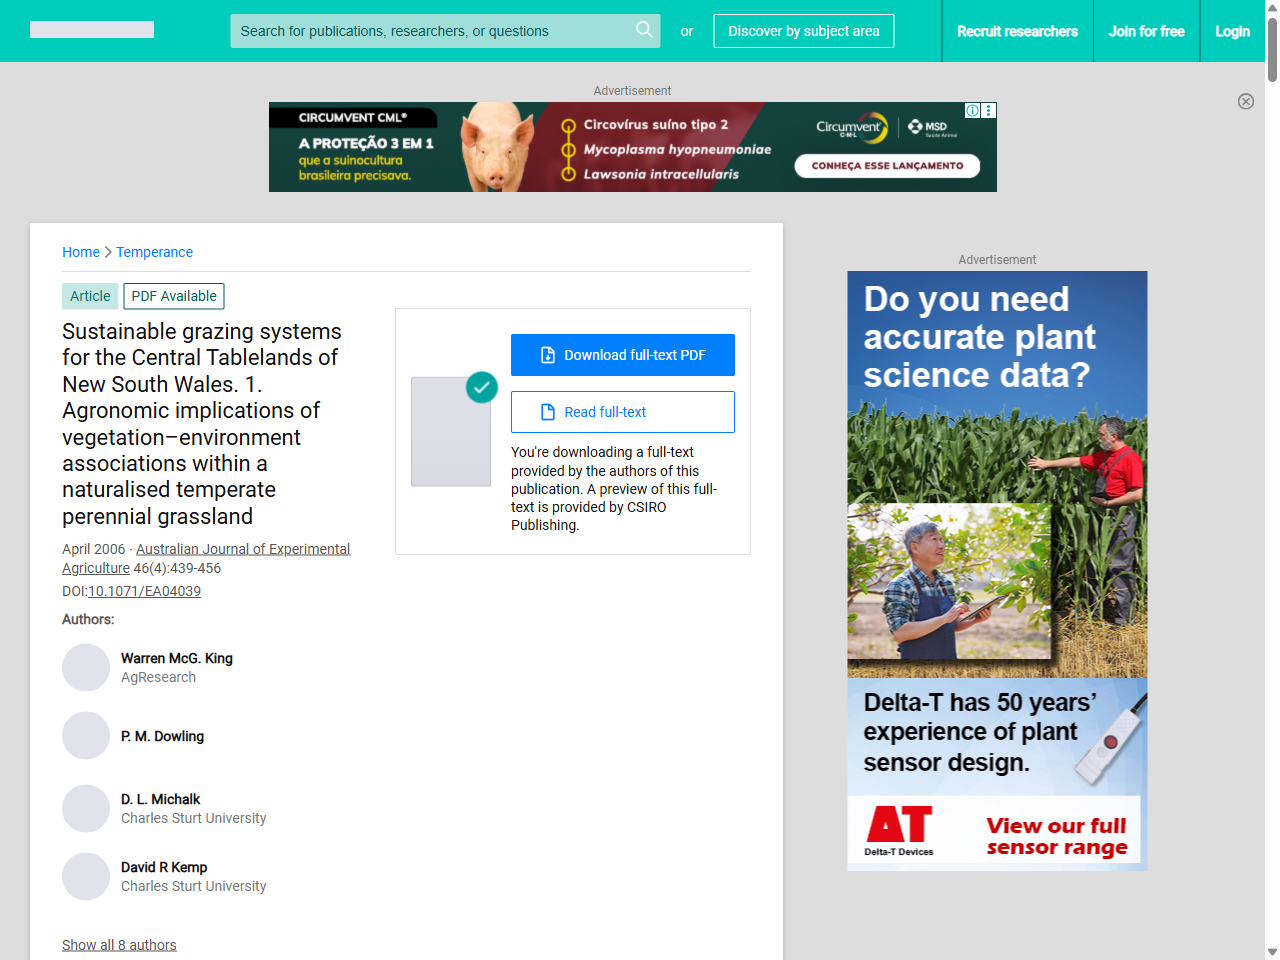Click the Article tag
This screenshot has width=1280, height=960.
coord(90,296)
